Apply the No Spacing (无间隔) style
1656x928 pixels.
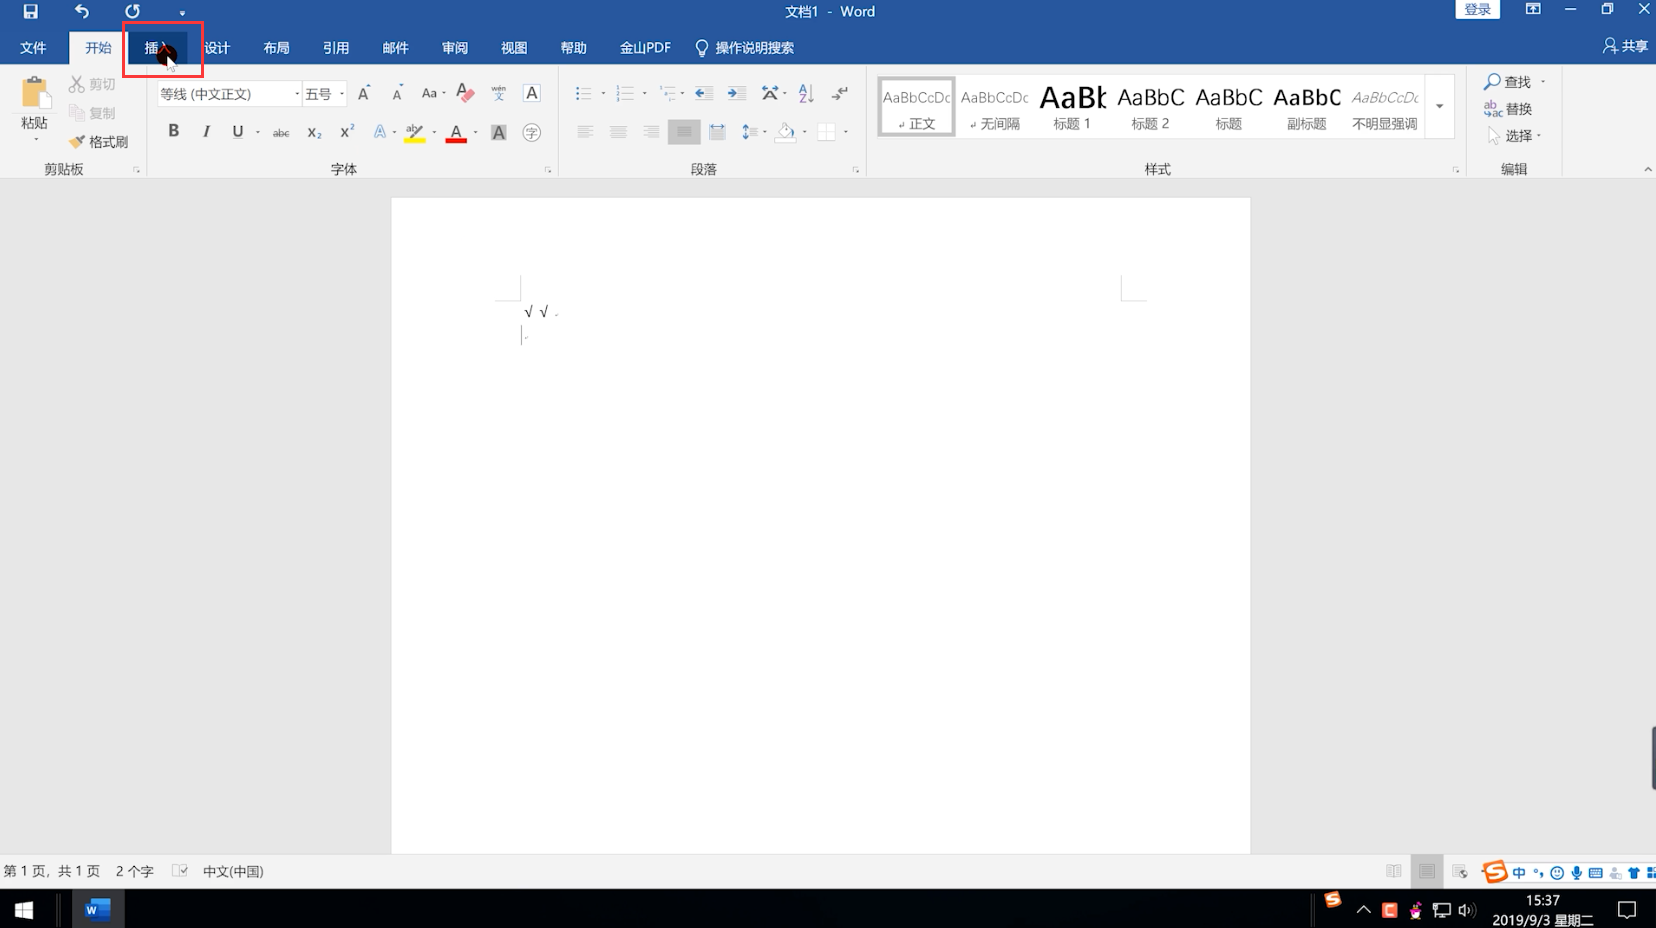coord(995,107)
